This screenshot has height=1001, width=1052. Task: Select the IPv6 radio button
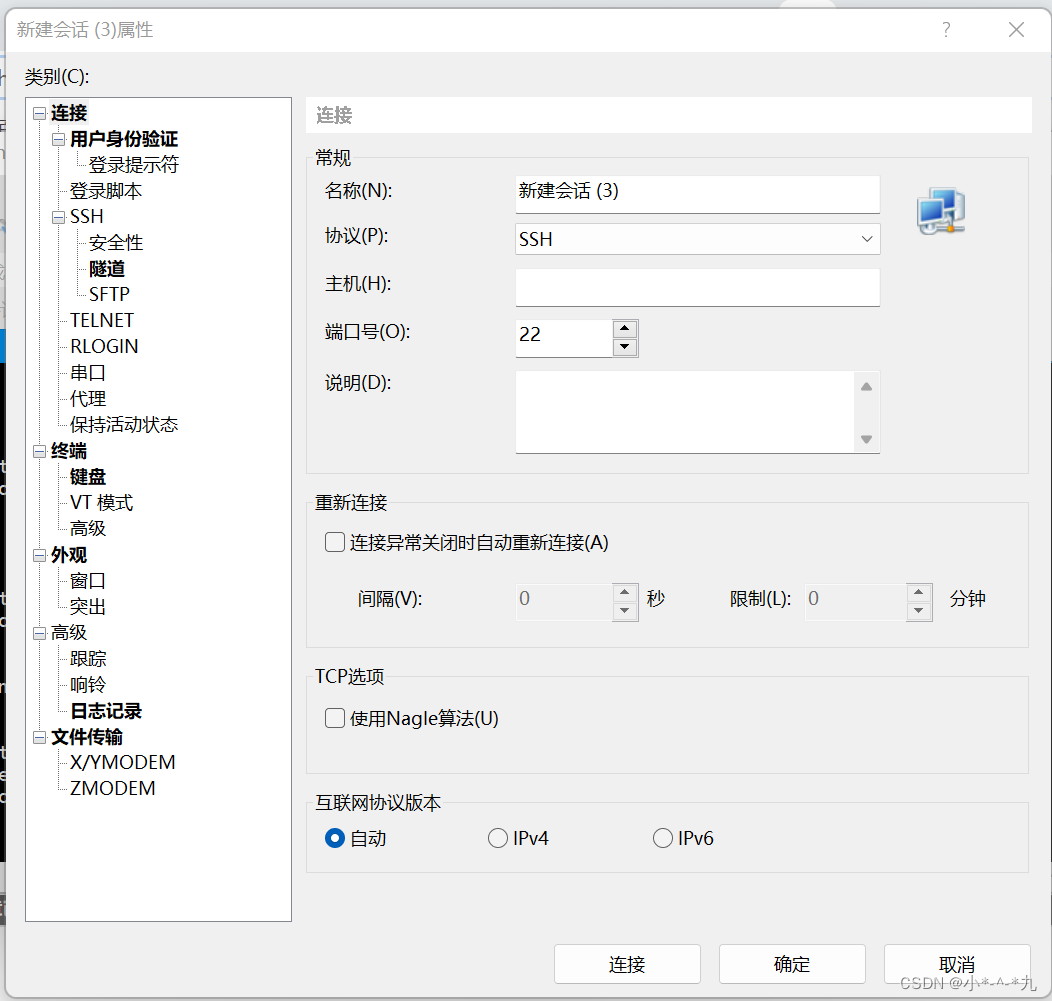pyautogui.click(x=663, y=838)
